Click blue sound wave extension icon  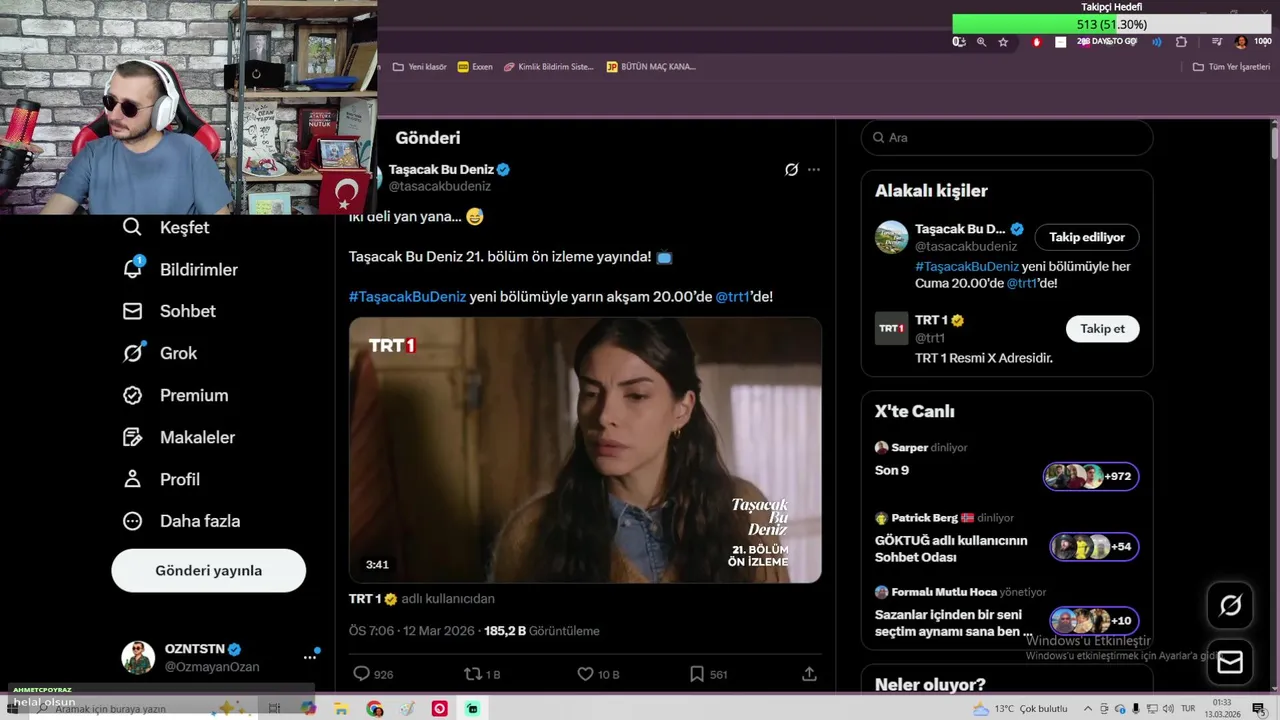tap(1157, 42)
